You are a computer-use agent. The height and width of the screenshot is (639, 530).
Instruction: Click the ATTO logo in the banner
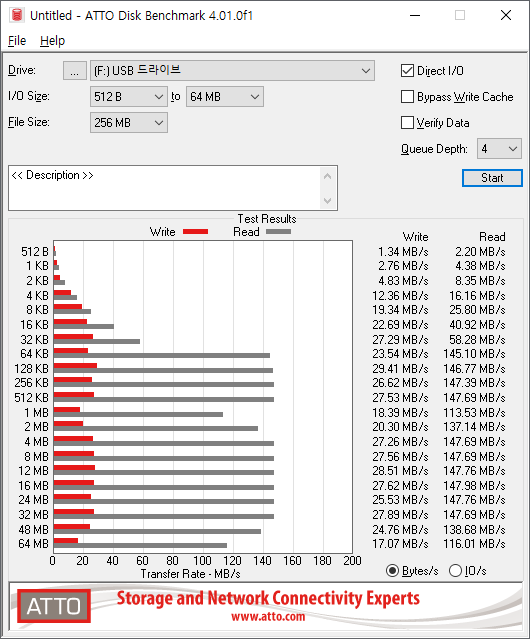(54, 606)
